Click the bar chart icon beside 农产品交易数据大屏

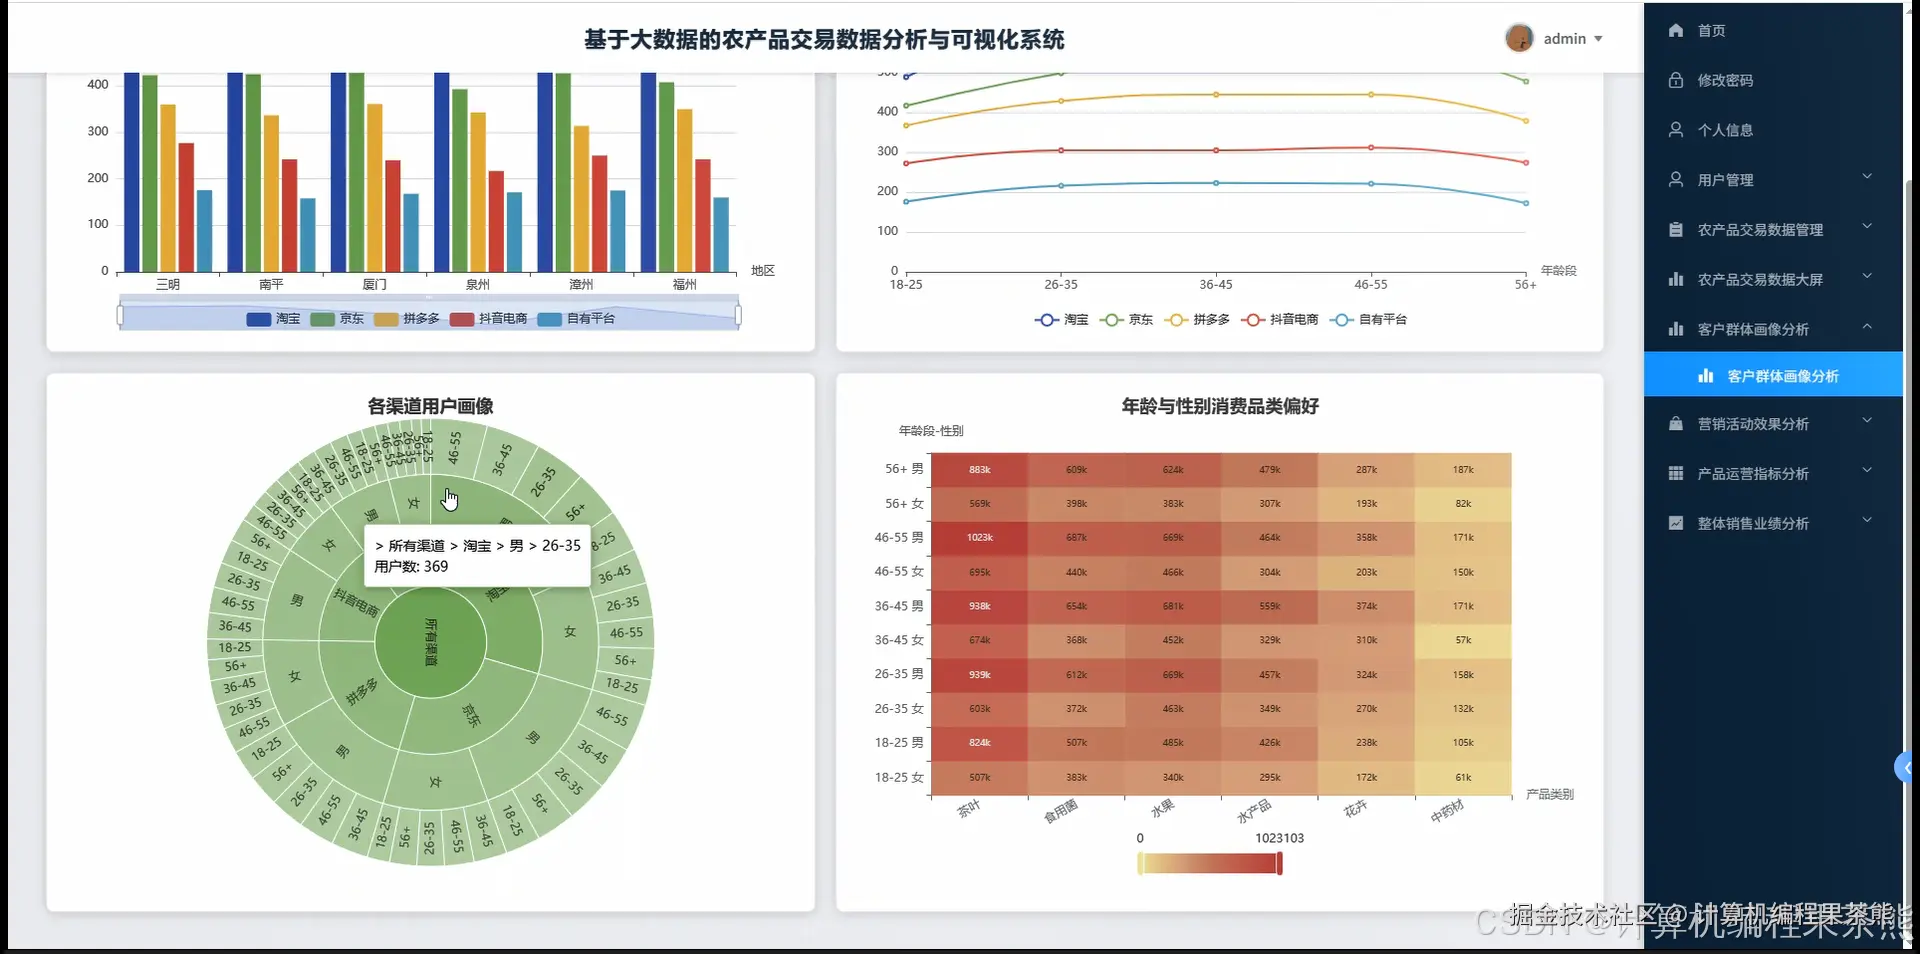pyautogui.click(x=1676, y=279)
